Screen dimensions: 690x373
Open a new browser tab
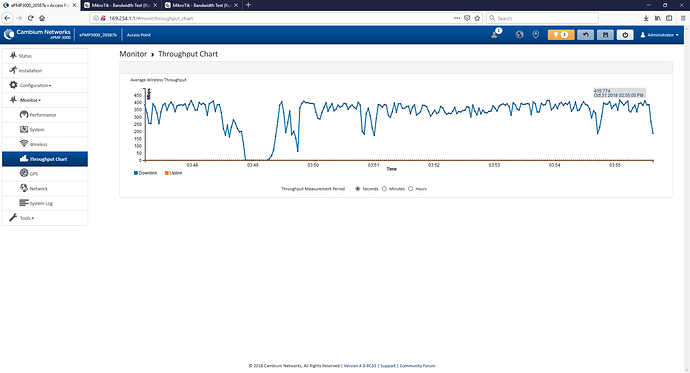point(248,5)
